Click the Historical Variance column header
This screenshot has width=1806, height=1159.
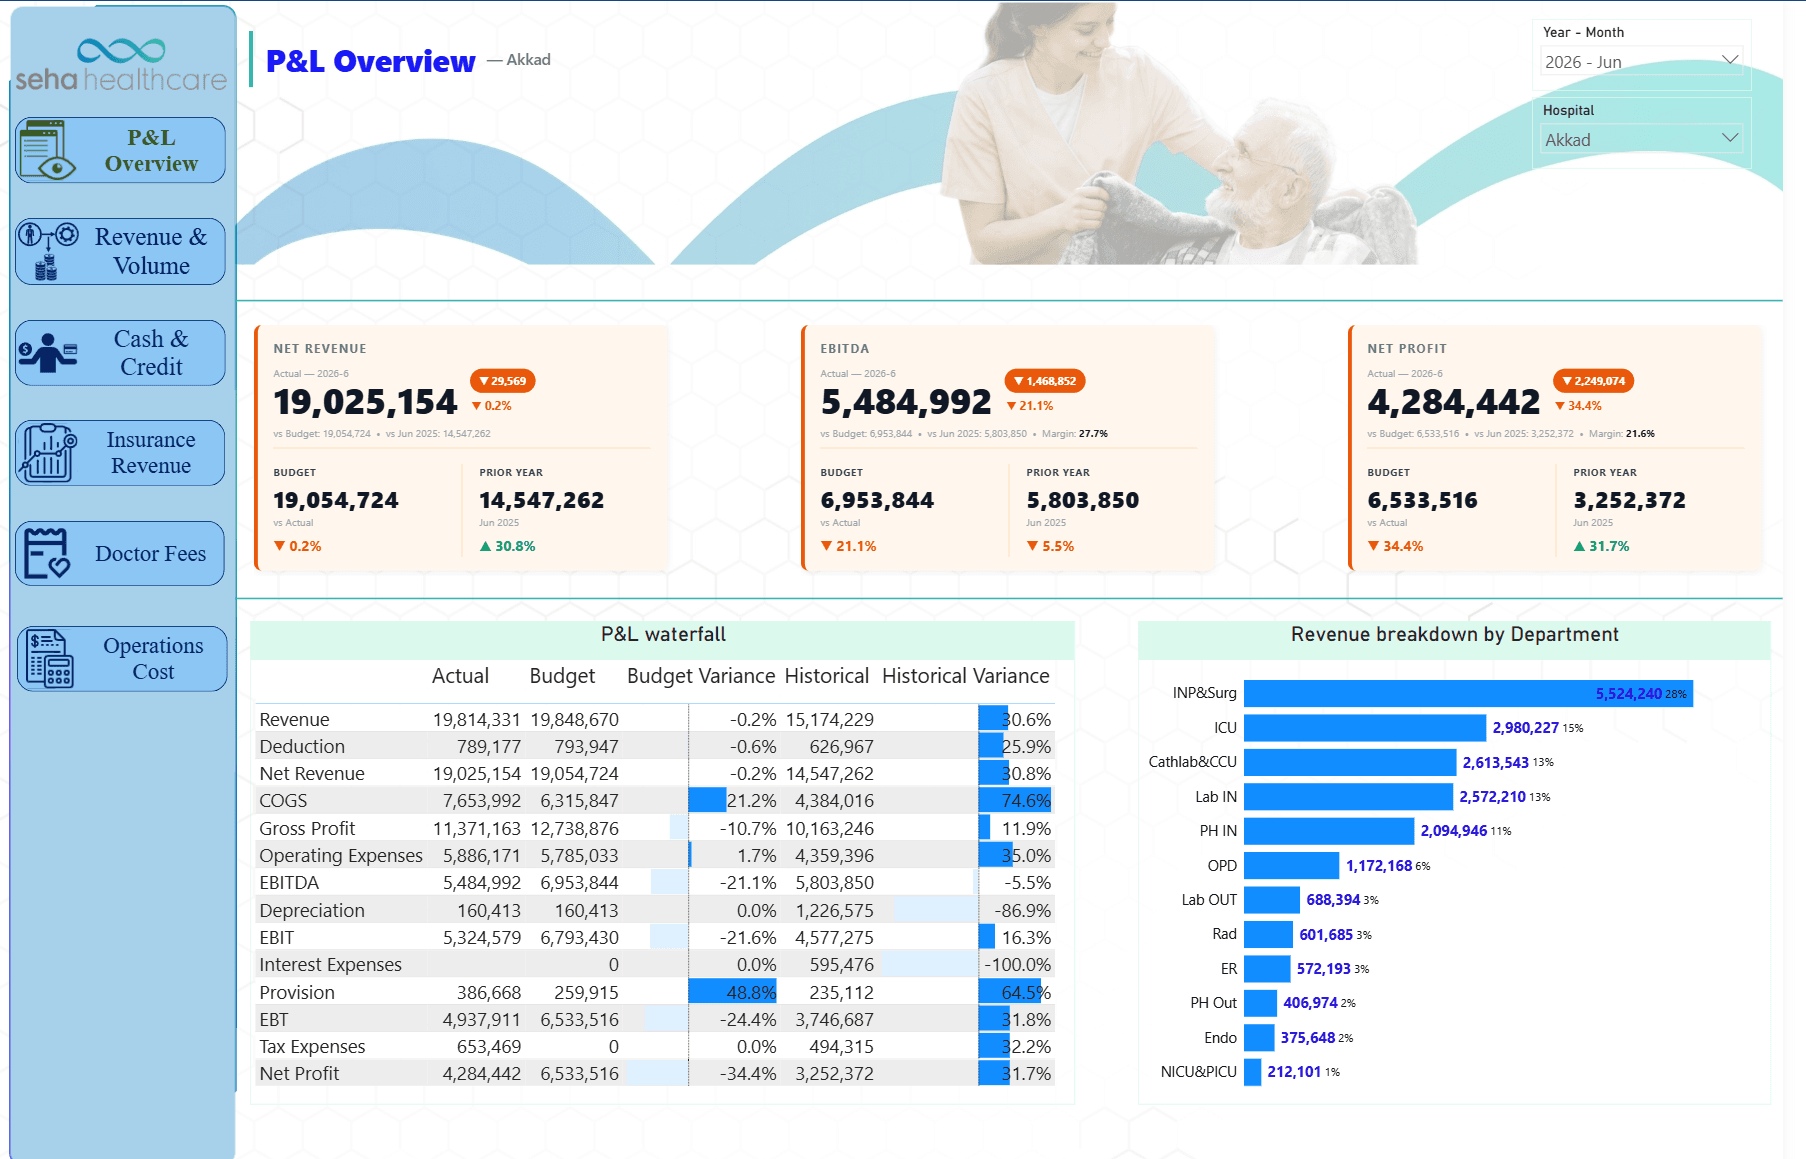966,676
